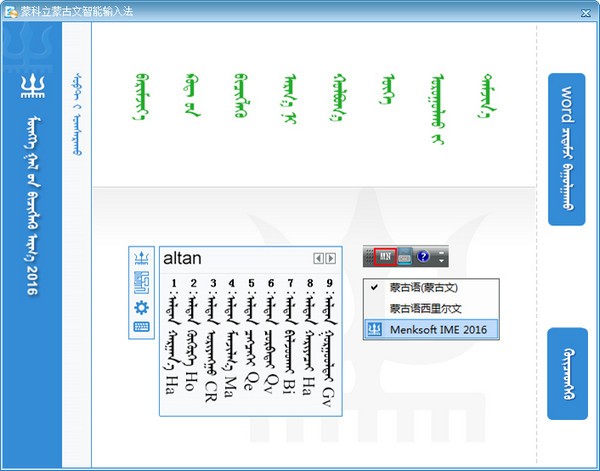The image size is (600, 471).
Task: Pick candidate number 1 ending in Ha
Action: point(174,340)
